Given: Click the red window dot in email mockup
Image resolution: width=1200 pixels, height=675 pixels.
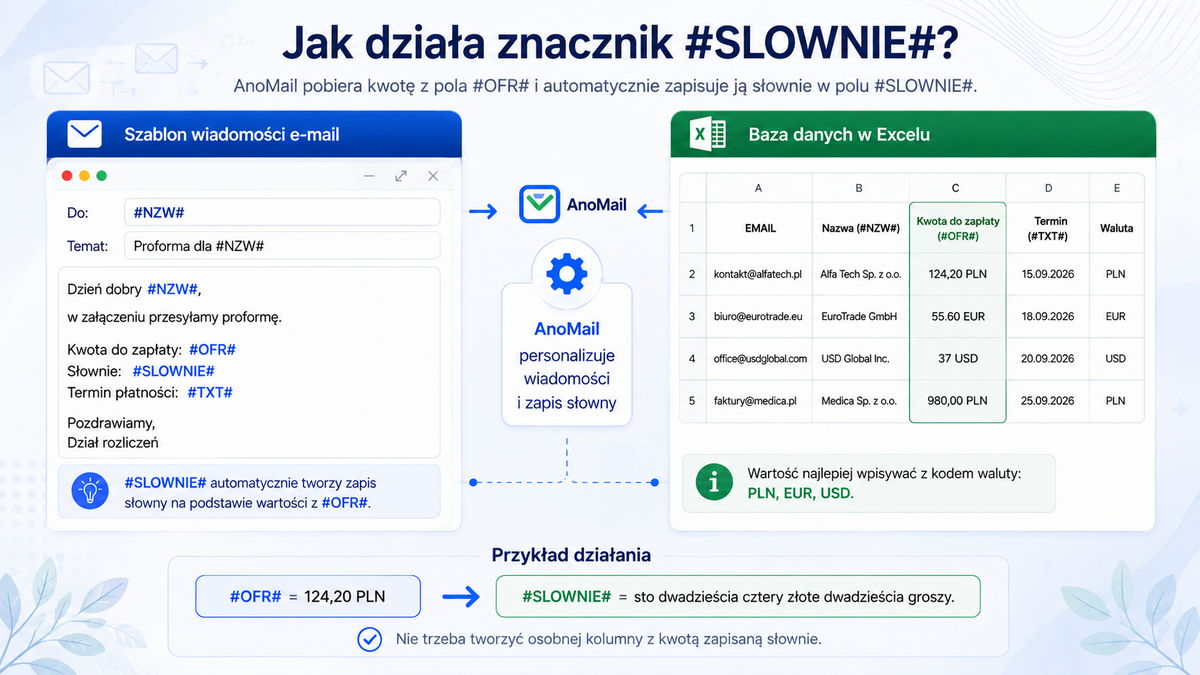Looking at the screenshot, I should (x=67, y=176).
